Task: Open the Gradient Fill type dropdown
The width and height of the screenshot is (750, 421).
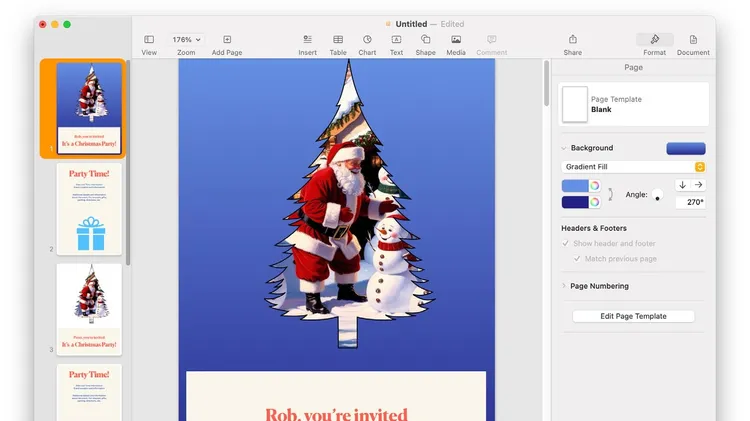Action: point(633,166)
